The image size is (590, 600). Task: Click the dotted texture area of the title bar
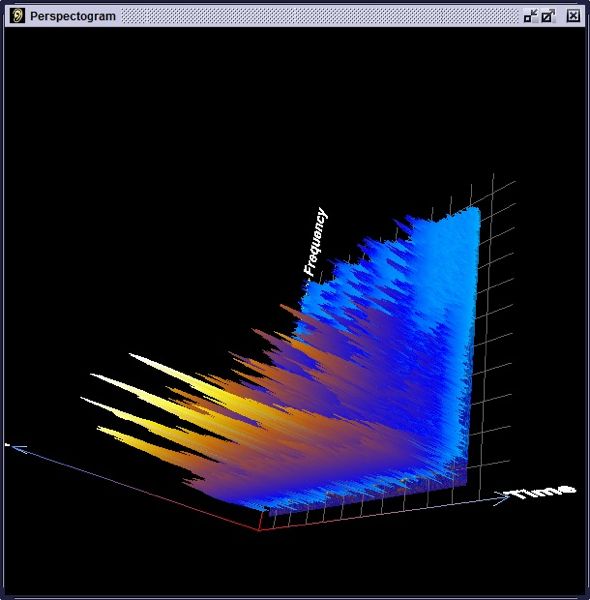pyautogui.click(x=320, y=16)
